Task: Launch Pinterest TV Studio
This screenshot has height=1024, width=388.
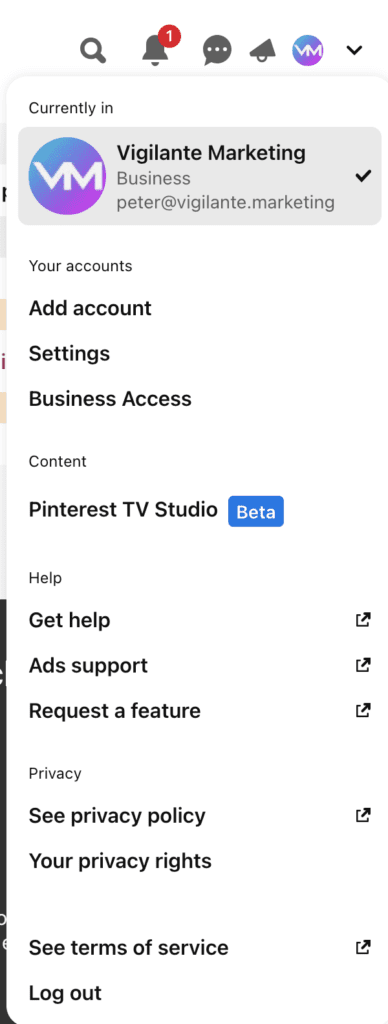Action: click(x=123, y=510)
